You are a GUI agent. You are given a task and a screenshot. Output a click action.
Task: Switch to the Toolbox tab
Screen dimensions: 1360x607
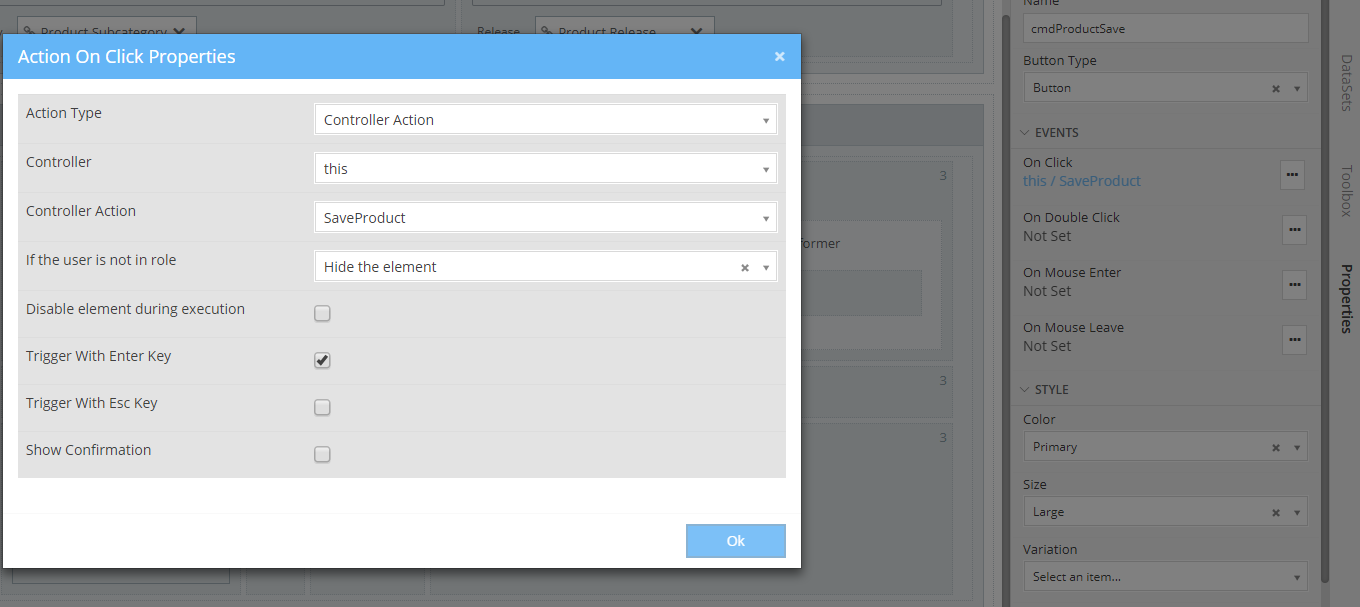tap(1346, 190)
